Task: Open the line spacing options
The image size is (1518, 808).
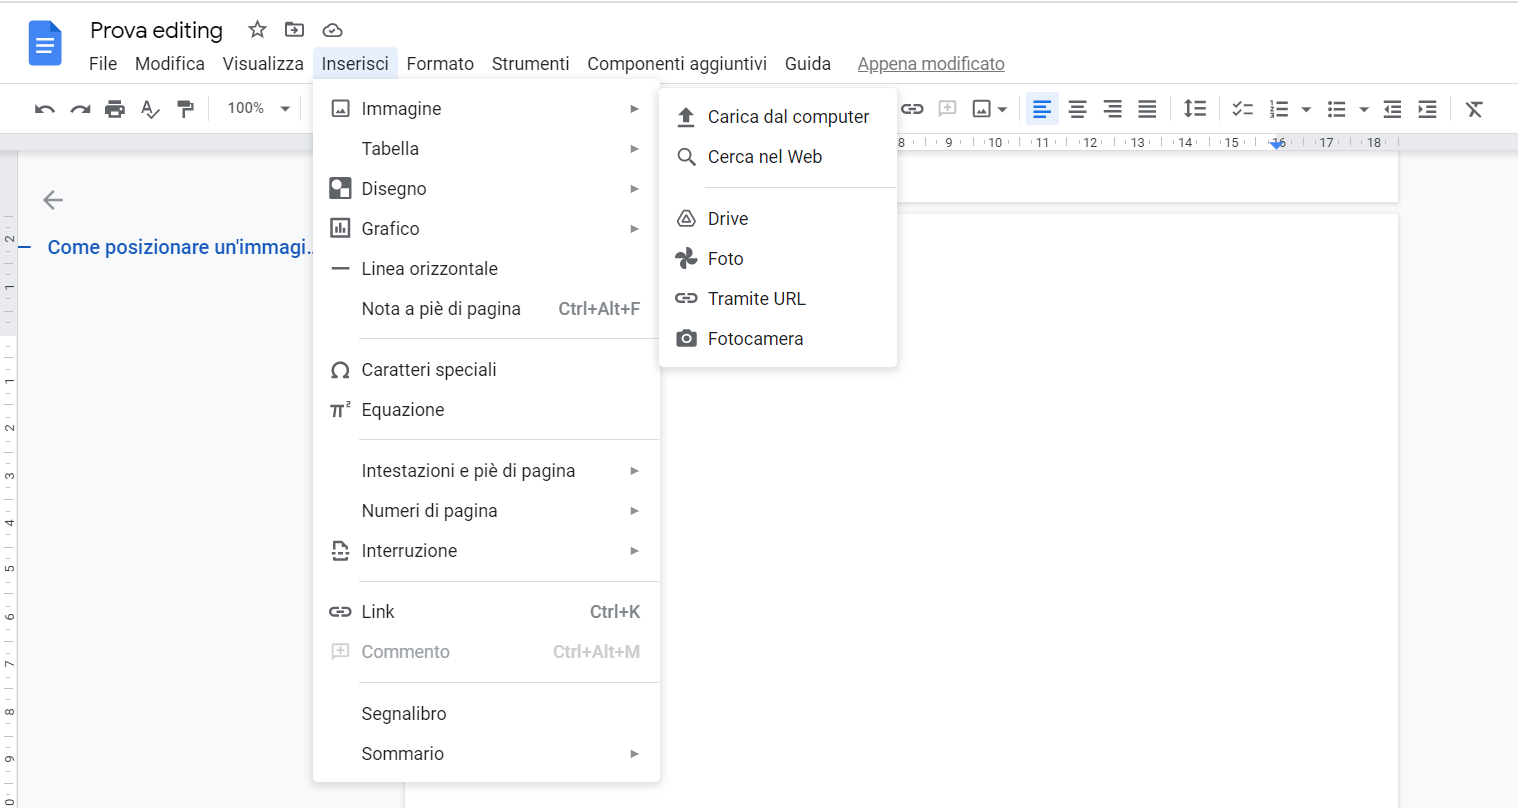Action: coord(1194,109)
